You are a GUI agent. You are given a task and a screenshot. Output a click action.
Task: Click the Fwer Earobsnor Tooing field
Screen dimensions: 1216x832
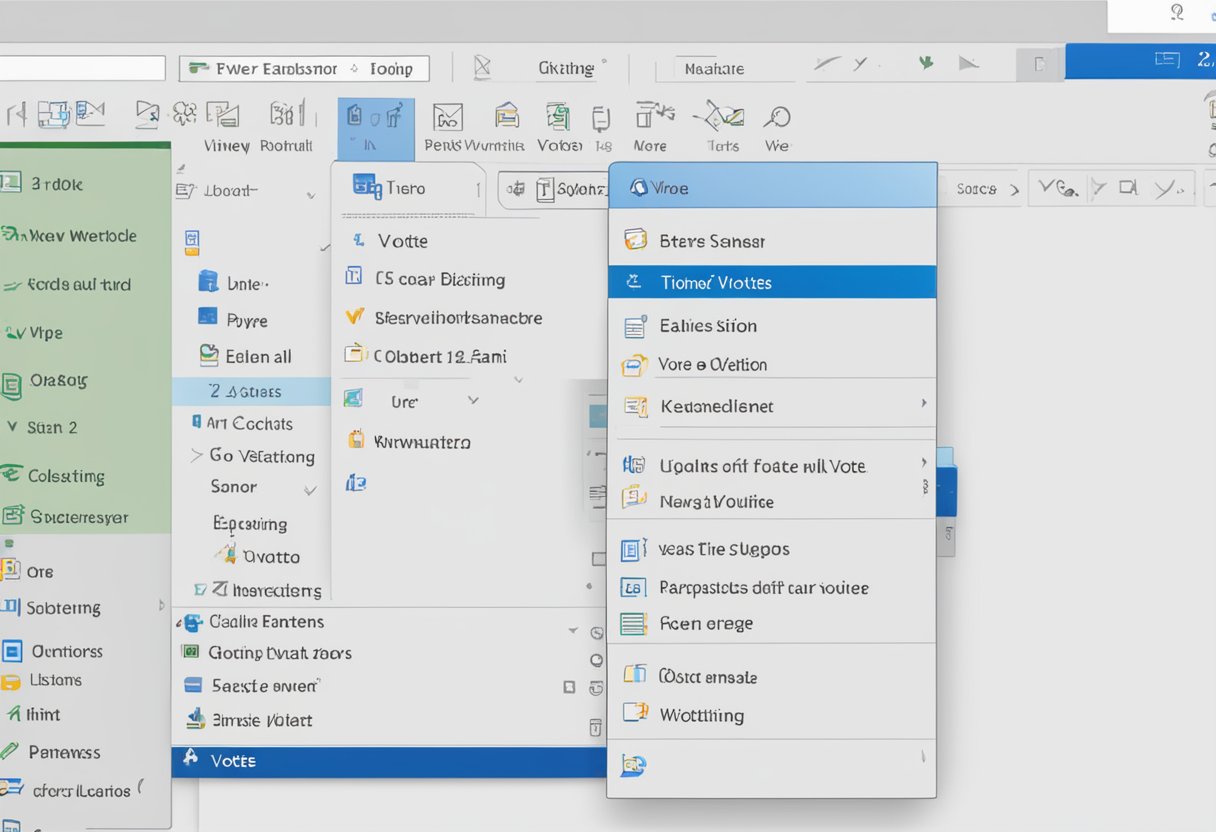pyautogui.click(x=304, y=69)
